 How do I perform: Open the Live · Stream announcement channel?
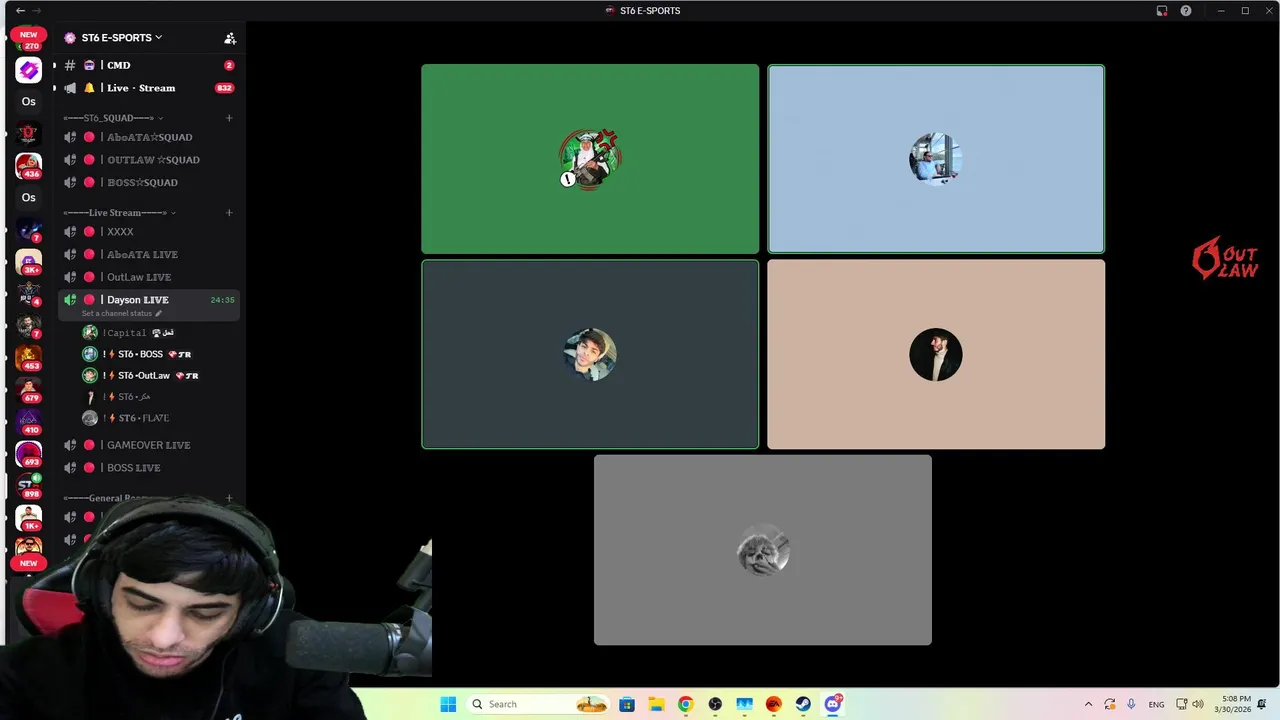(x=148, y=88)
